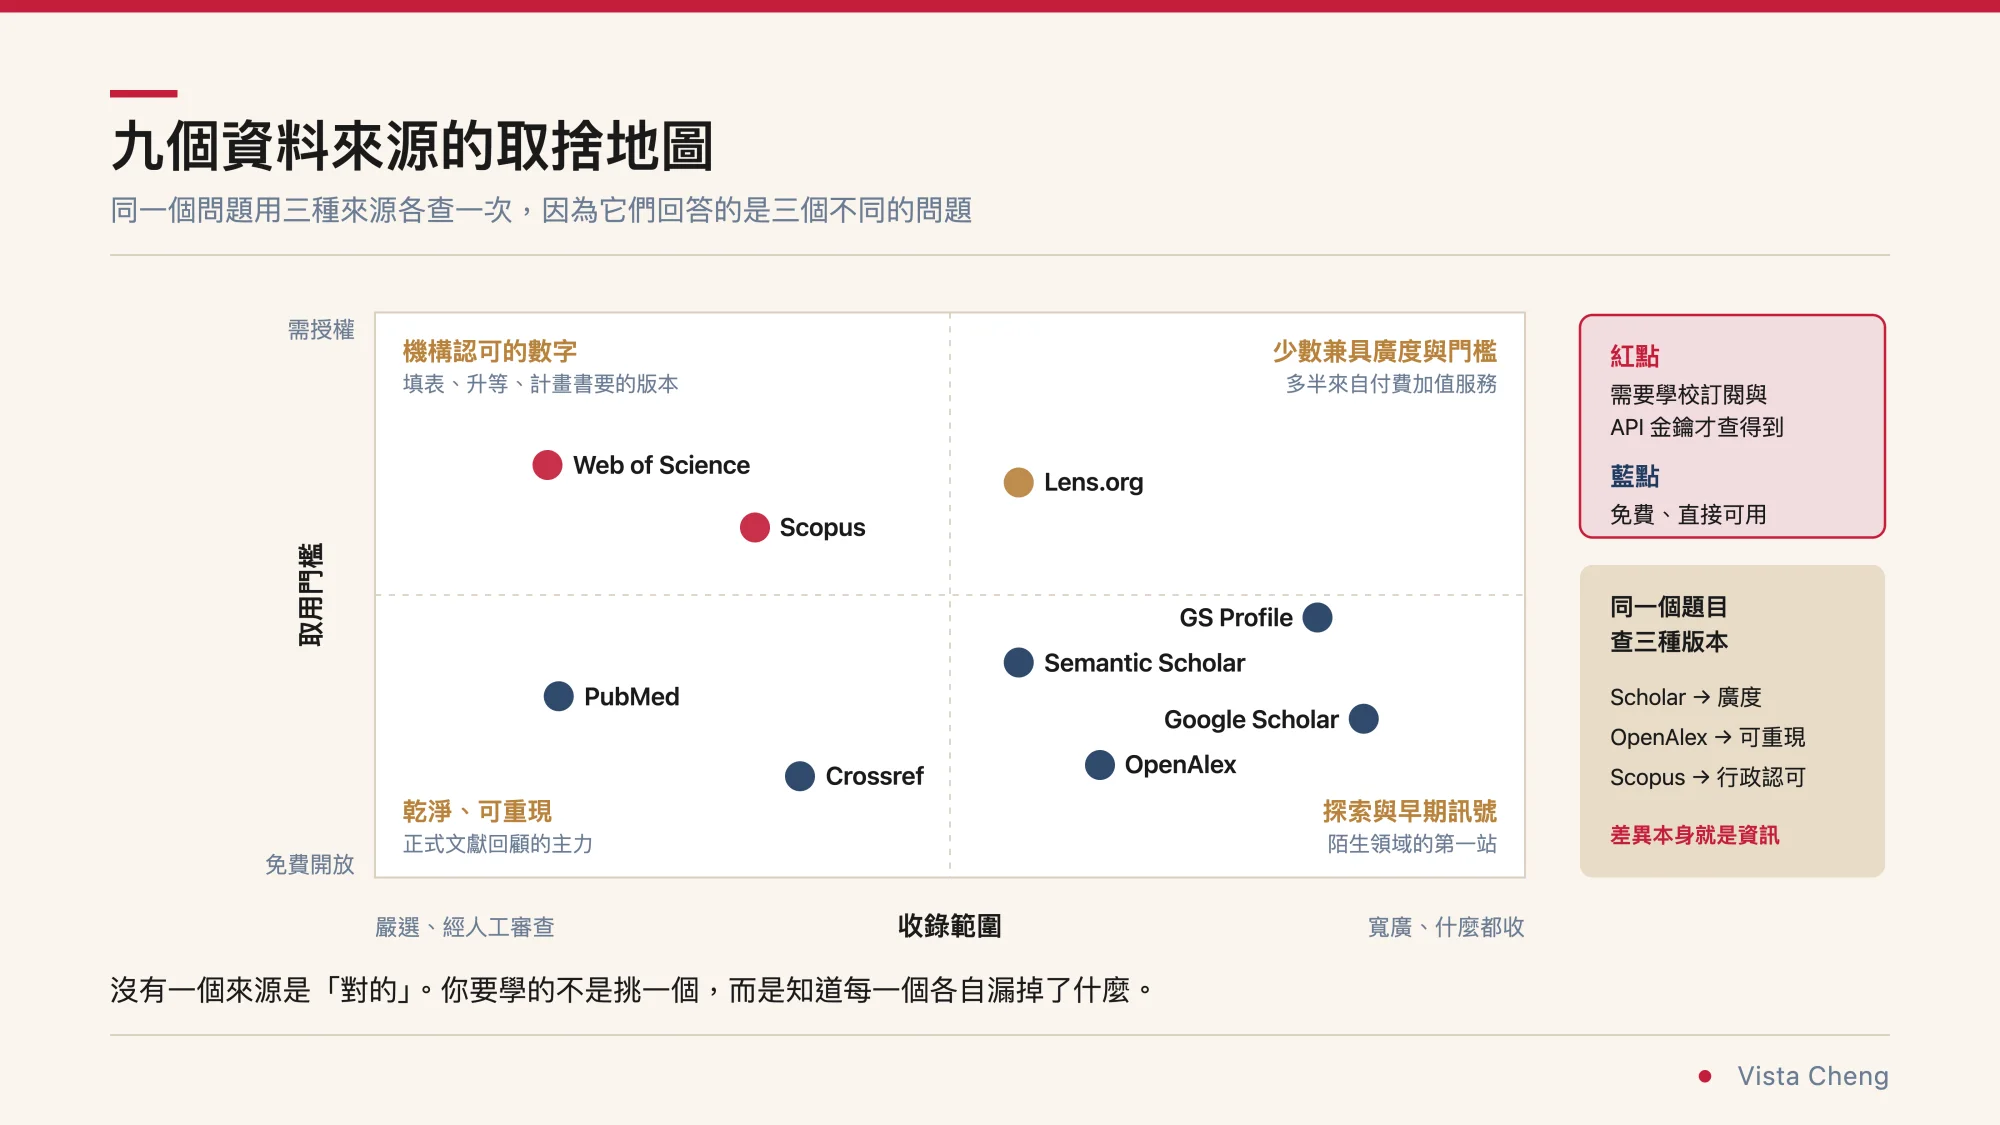Click the text 正式文獻回顧的主力
The image size is (2000, 1125).
coord(498,844)
